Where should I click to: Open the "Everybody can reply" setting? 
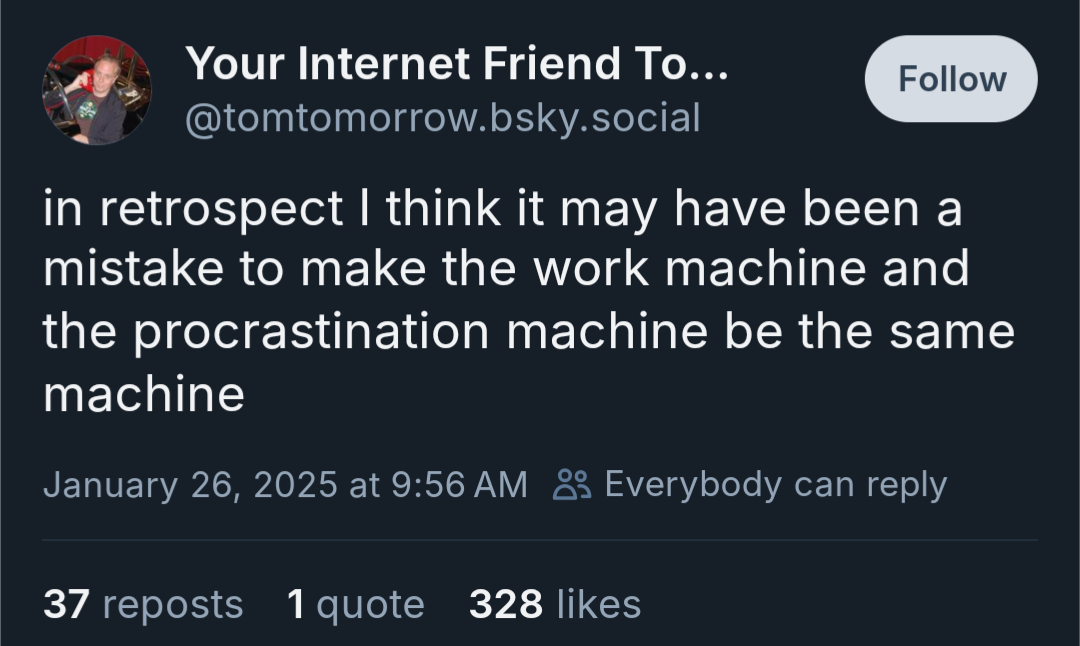(775, 485)
